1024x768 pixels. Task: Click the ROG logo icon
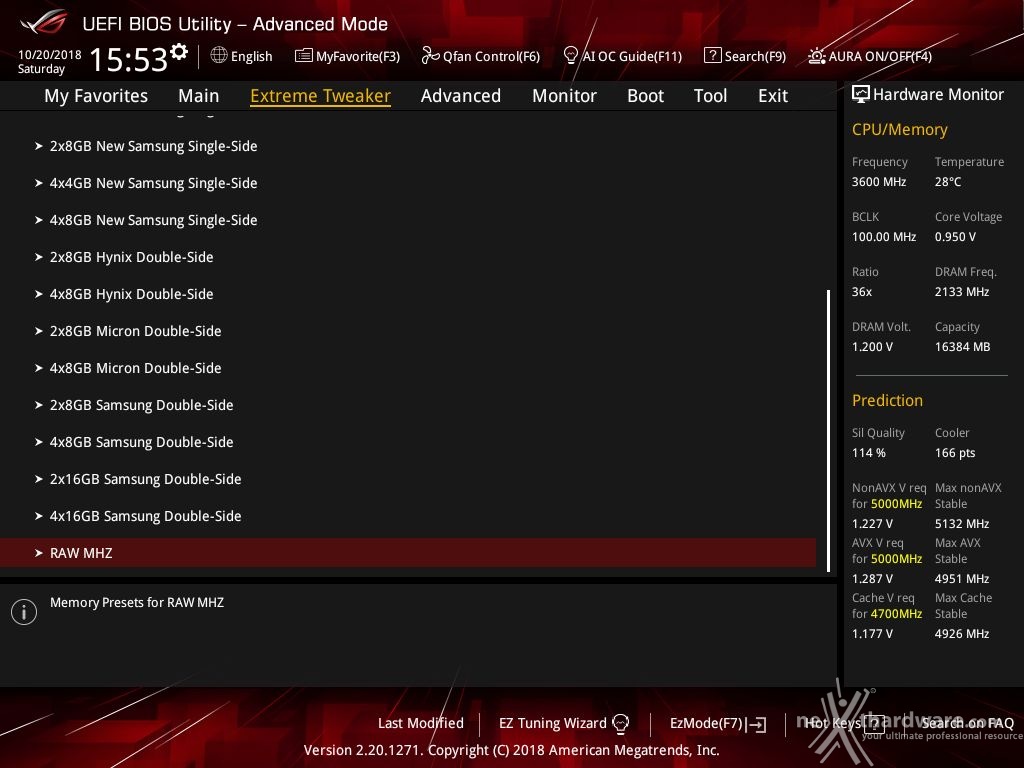(44, 22)
